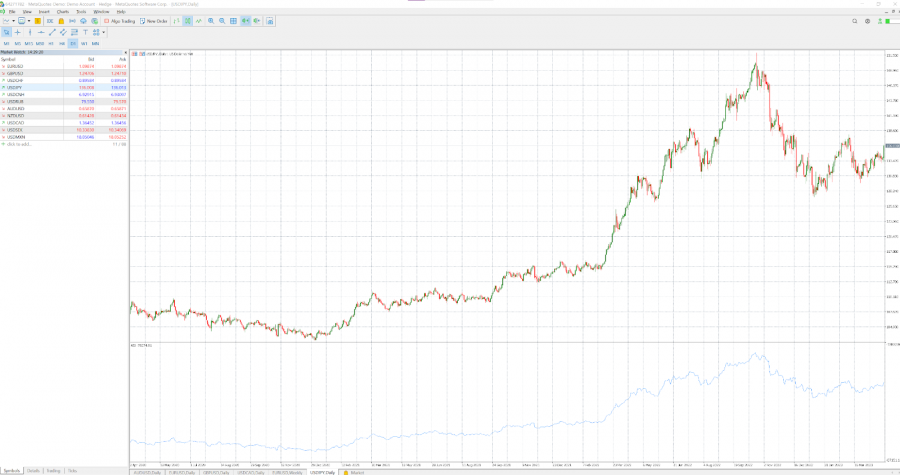Click the Zoom In magnifier icon
900x475 pixels.
(x=211, y=21)
